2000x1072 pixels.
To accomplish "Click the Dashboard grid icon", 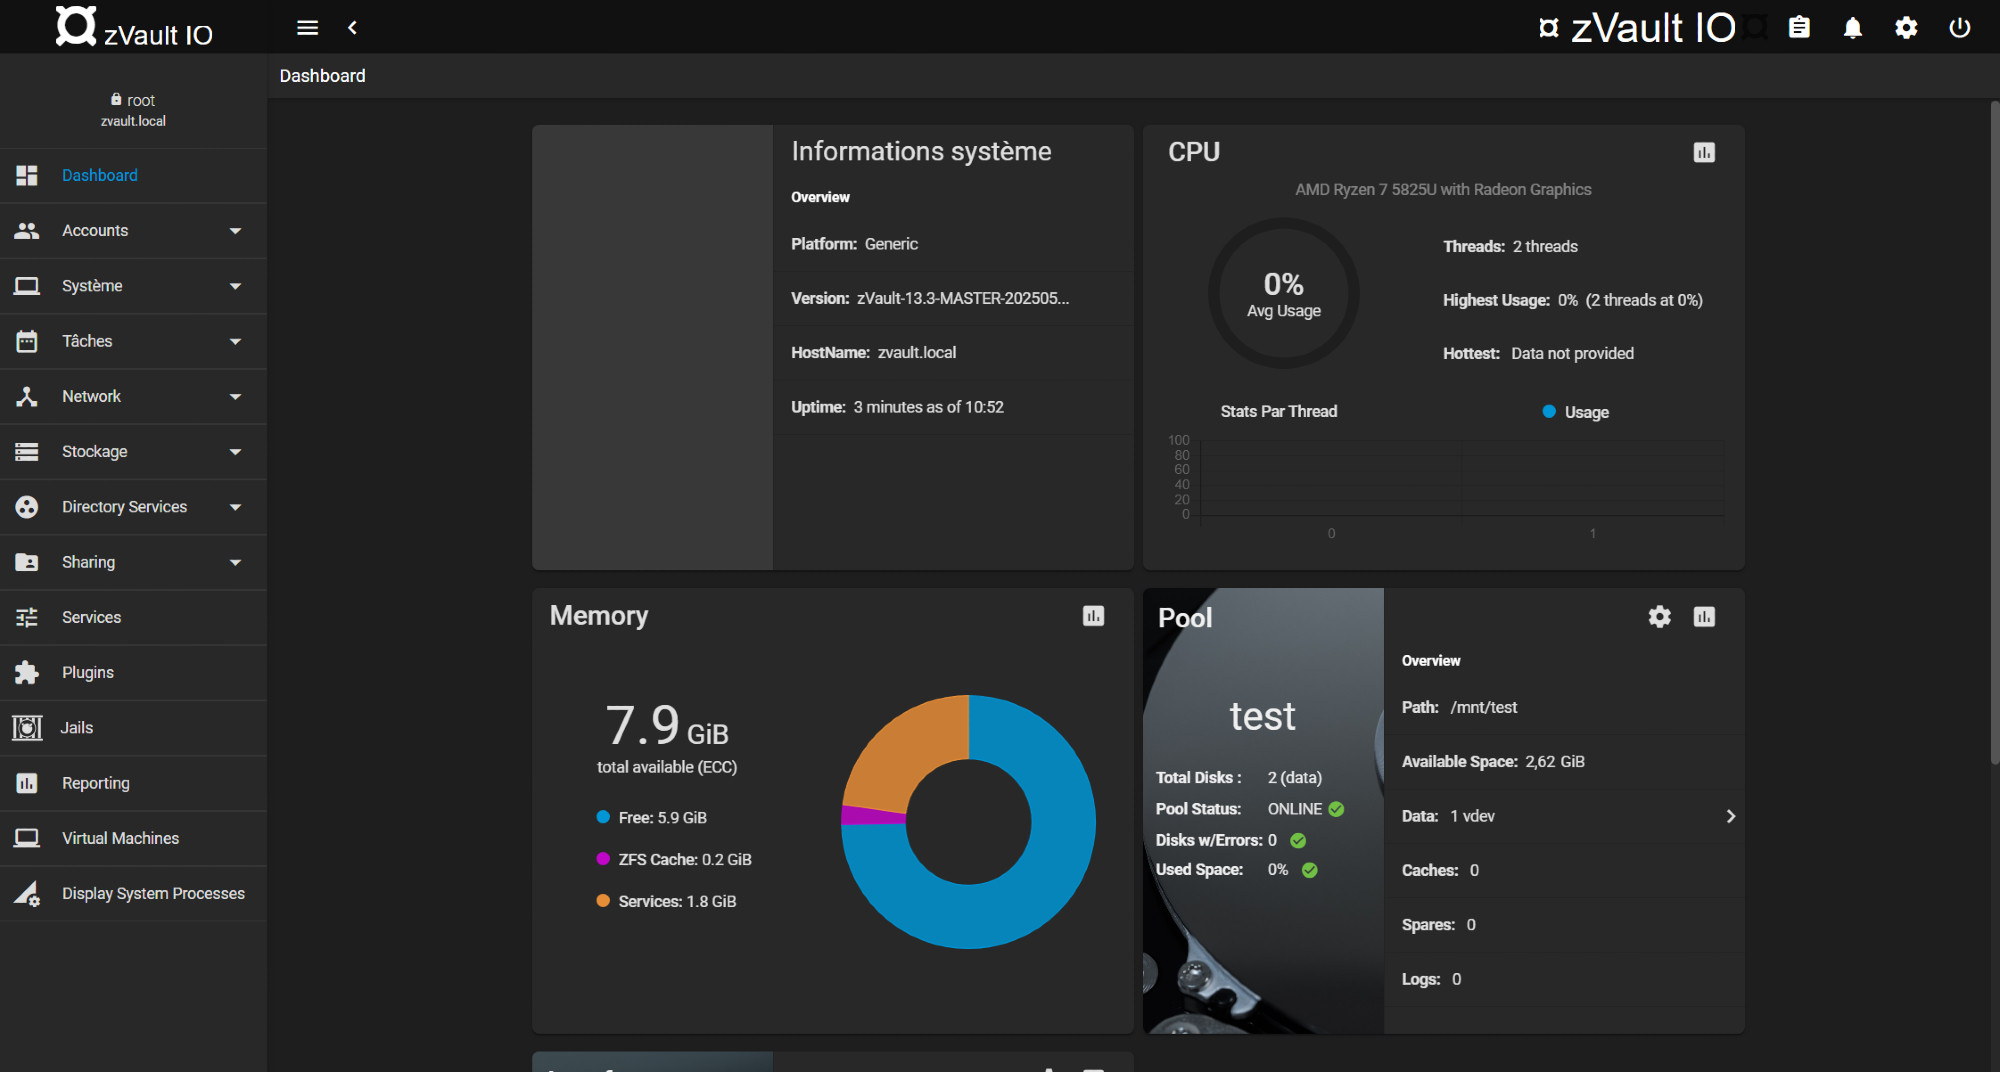I will click(x=27, y=175).
